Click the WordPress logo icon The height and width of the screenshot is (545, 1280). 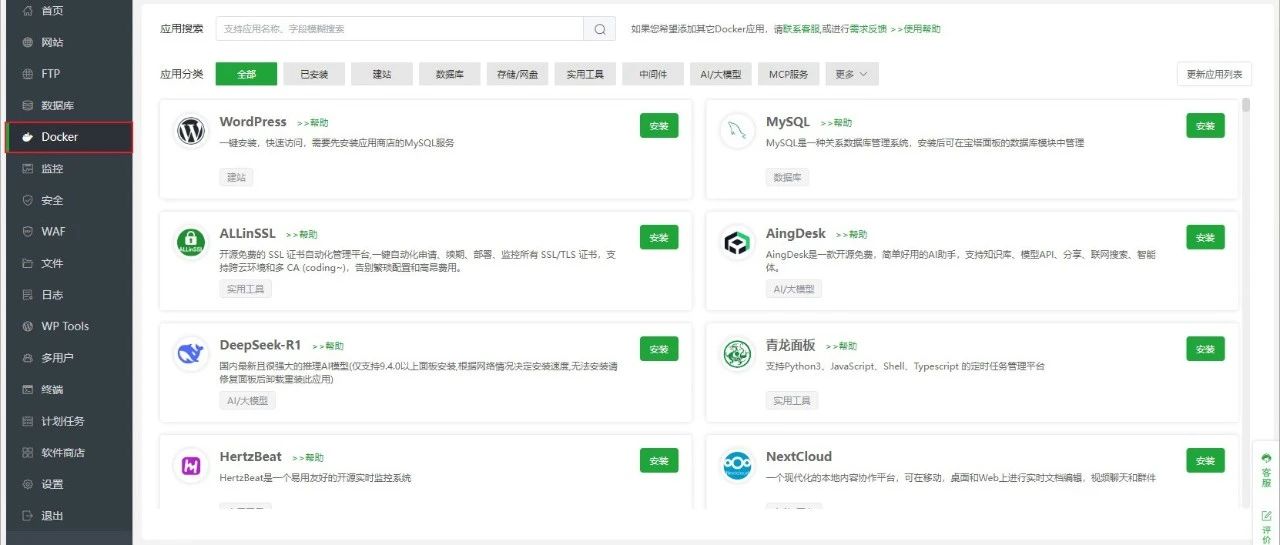[x=191, y=131]
